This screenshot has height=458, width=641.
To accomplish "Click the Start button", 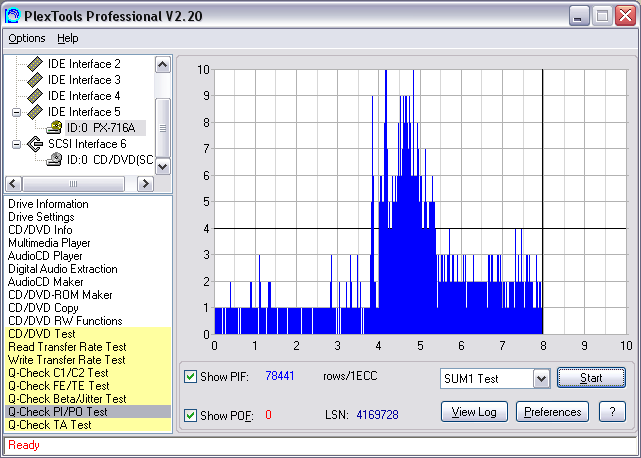I will [591, 378].
